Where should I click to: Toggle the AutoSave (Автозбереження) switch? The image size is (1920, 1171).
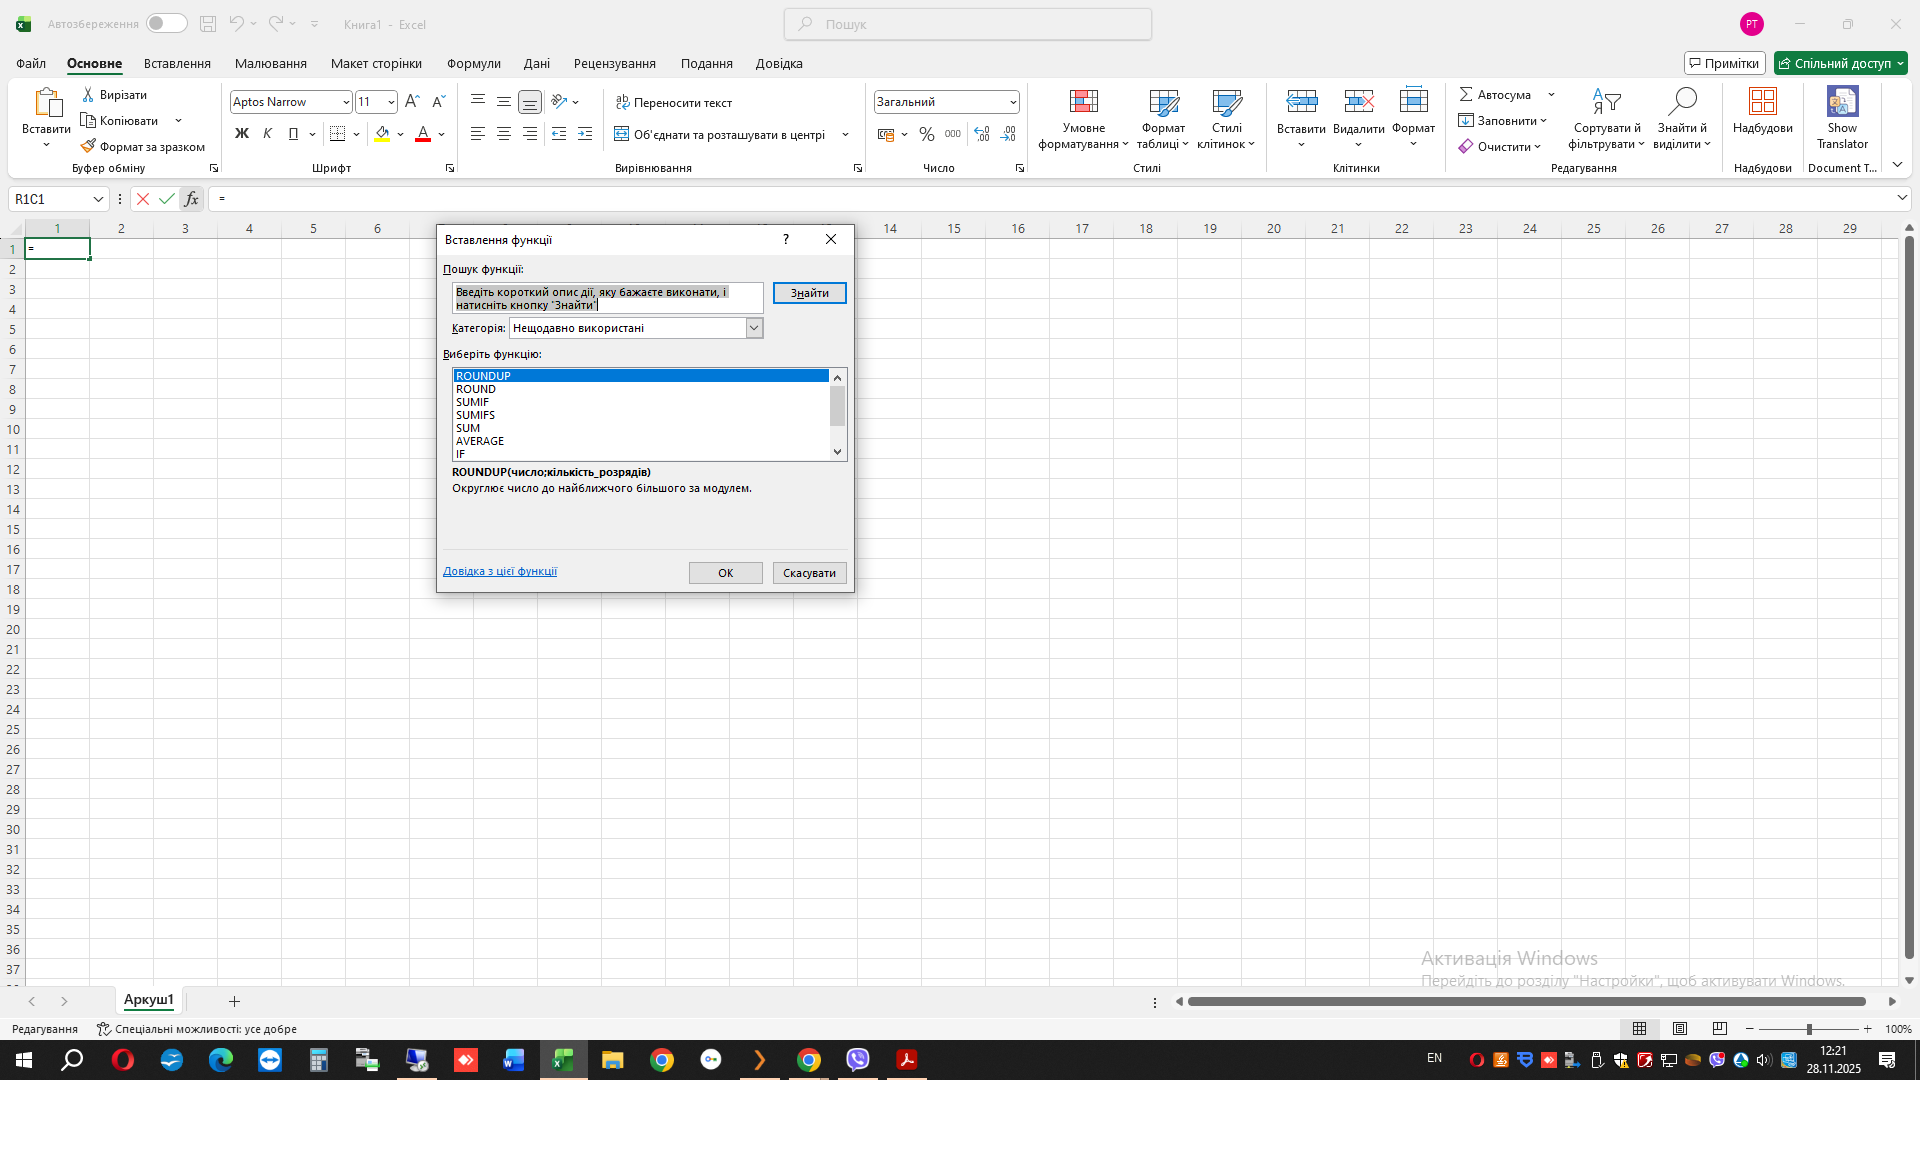click(x=166, y=23)
